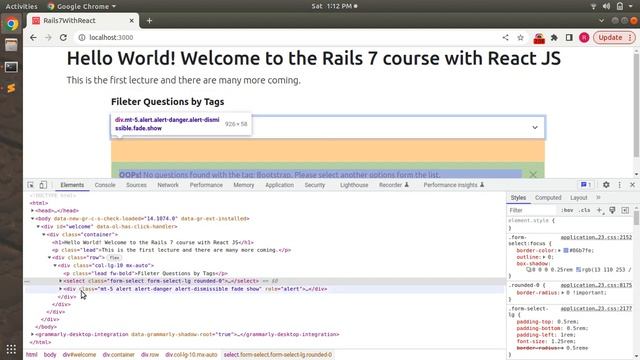The width and height of the screenshot is (640, 360).
Task: Close the DevTools panel
Action: click(x=632, y=185)
